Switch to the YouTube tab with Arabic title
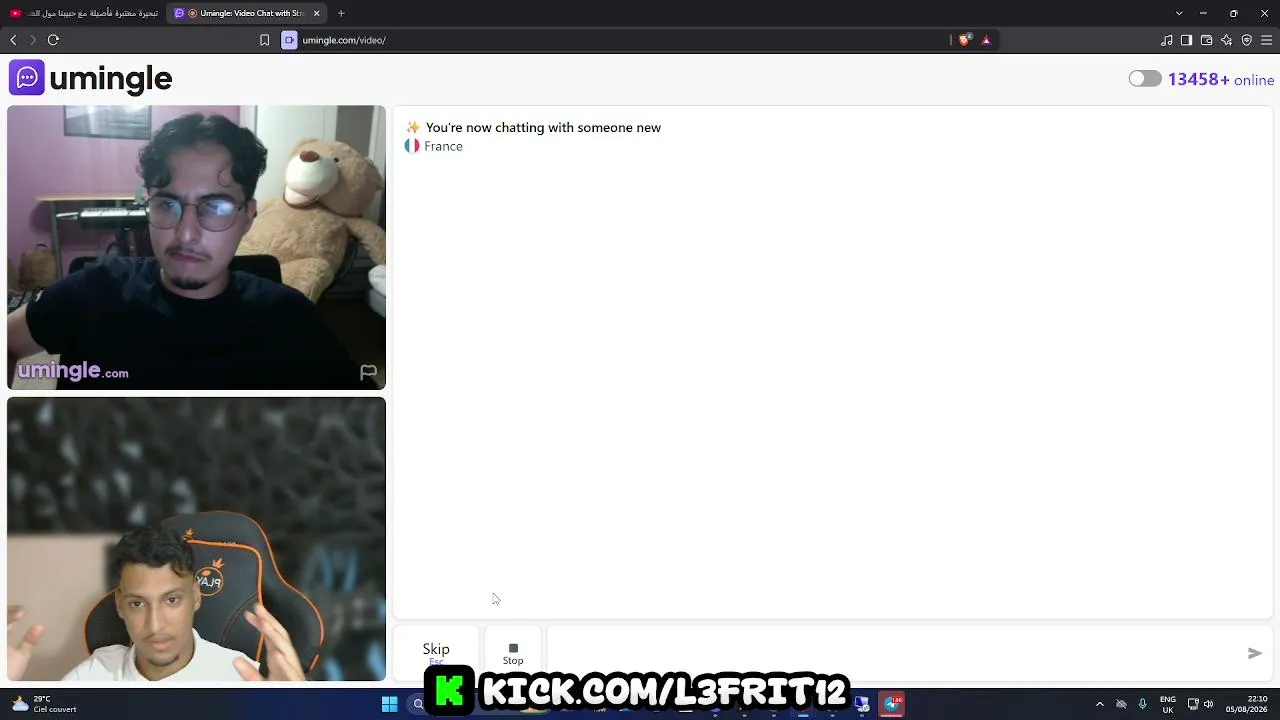Image resolution: width=1280 pixels, height=720 pixels. pyautogui.click(x=84, y=13)
